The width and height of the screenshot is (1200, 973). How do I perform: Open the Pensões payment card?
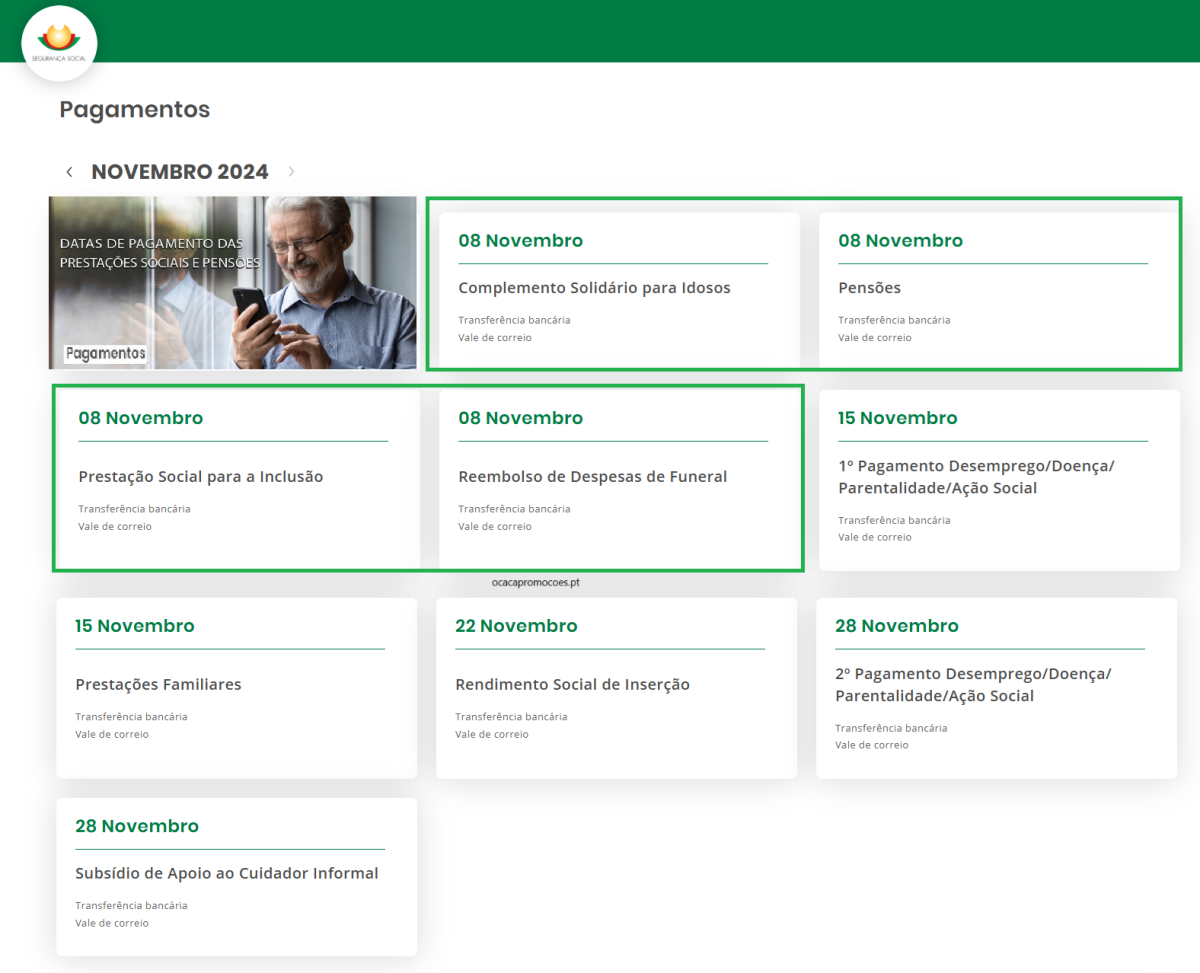pyautogui.click(x=999, y=290)
